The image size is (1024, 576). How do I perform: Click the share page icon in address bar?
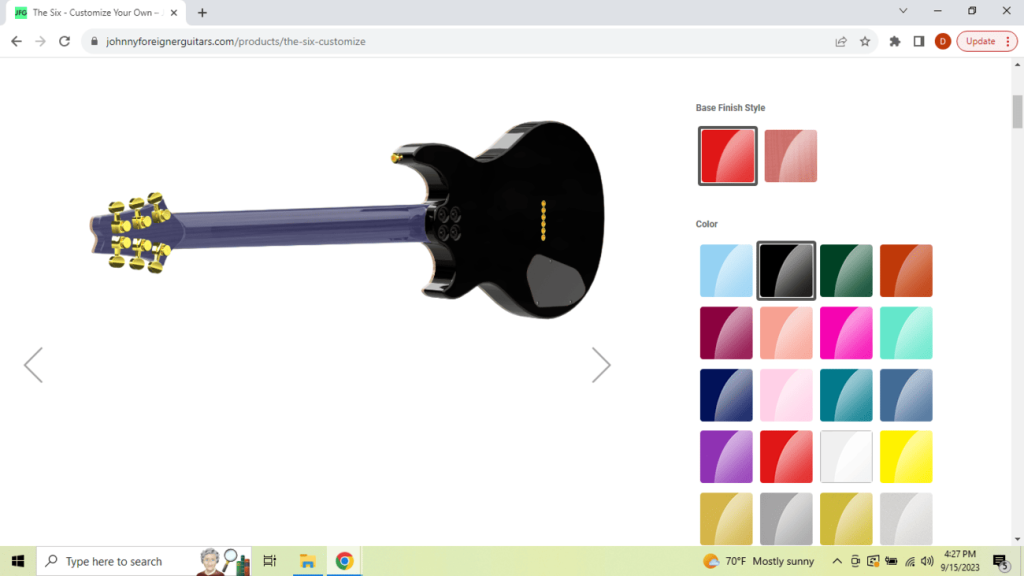point(841,41)
